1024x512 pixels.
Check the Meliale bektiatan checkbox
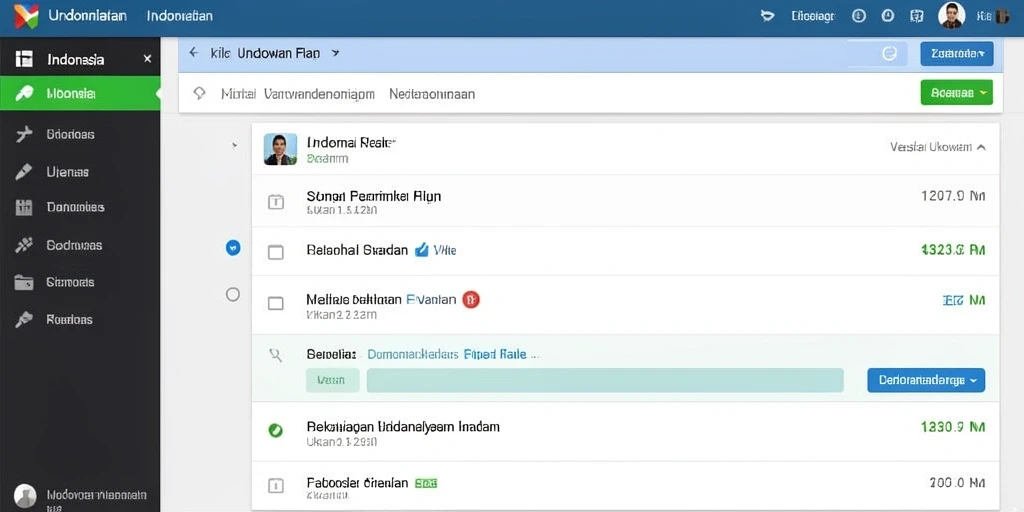tap(276, 303)
